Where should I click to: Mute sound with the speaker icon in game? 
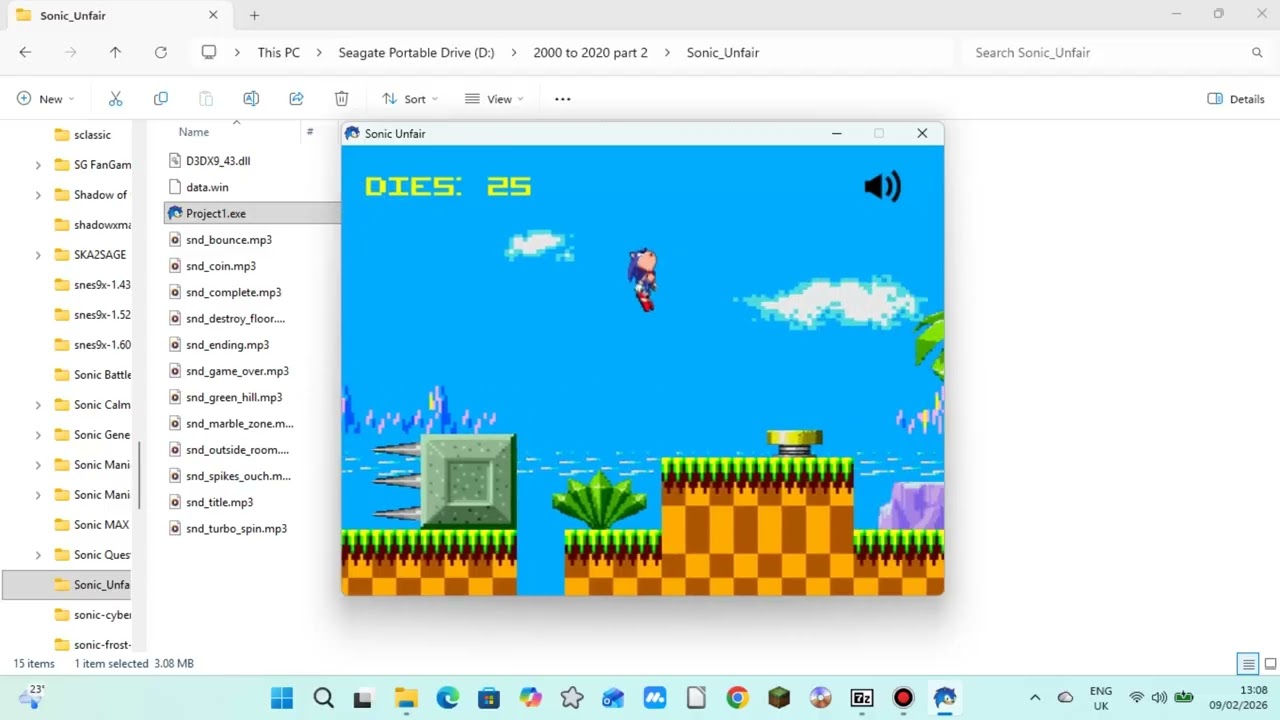pos(882,186)
